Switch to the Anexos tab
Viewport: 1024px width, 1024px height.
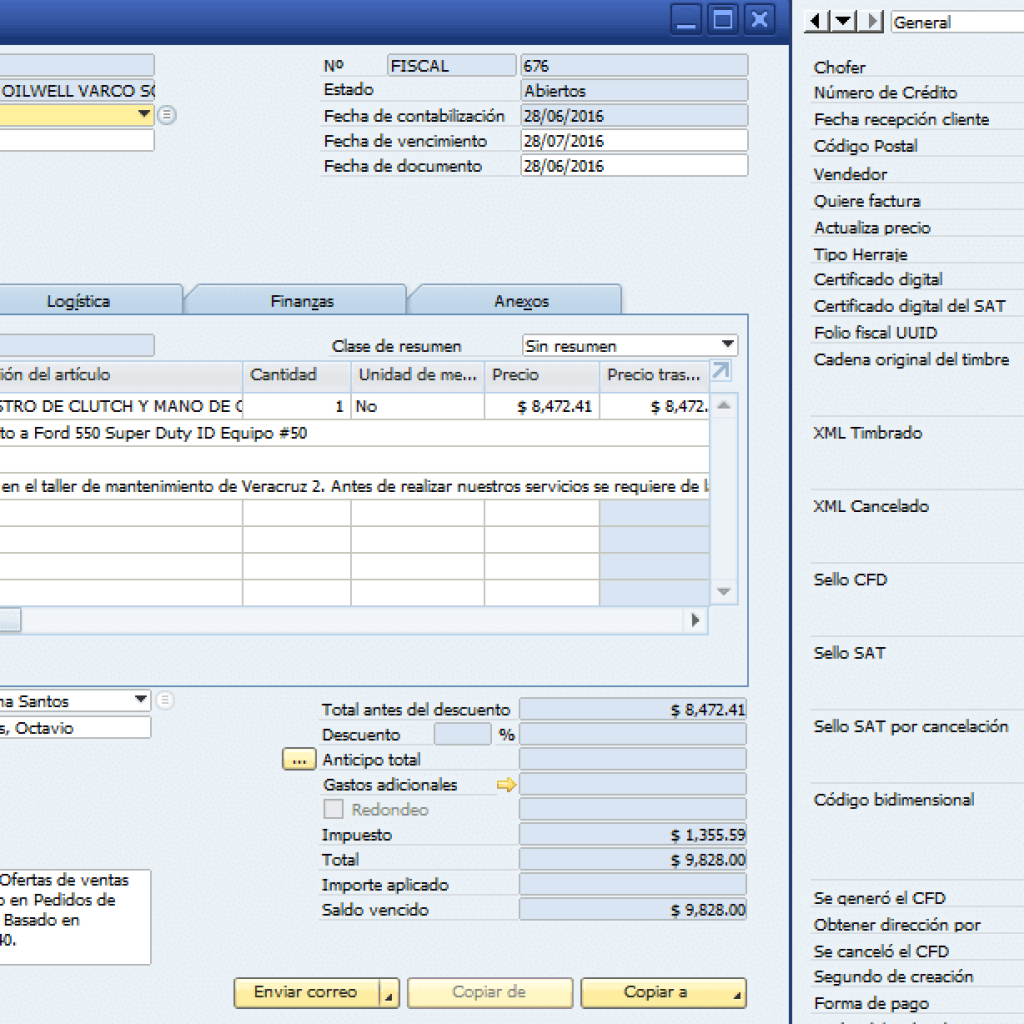[x=513, y=300]
